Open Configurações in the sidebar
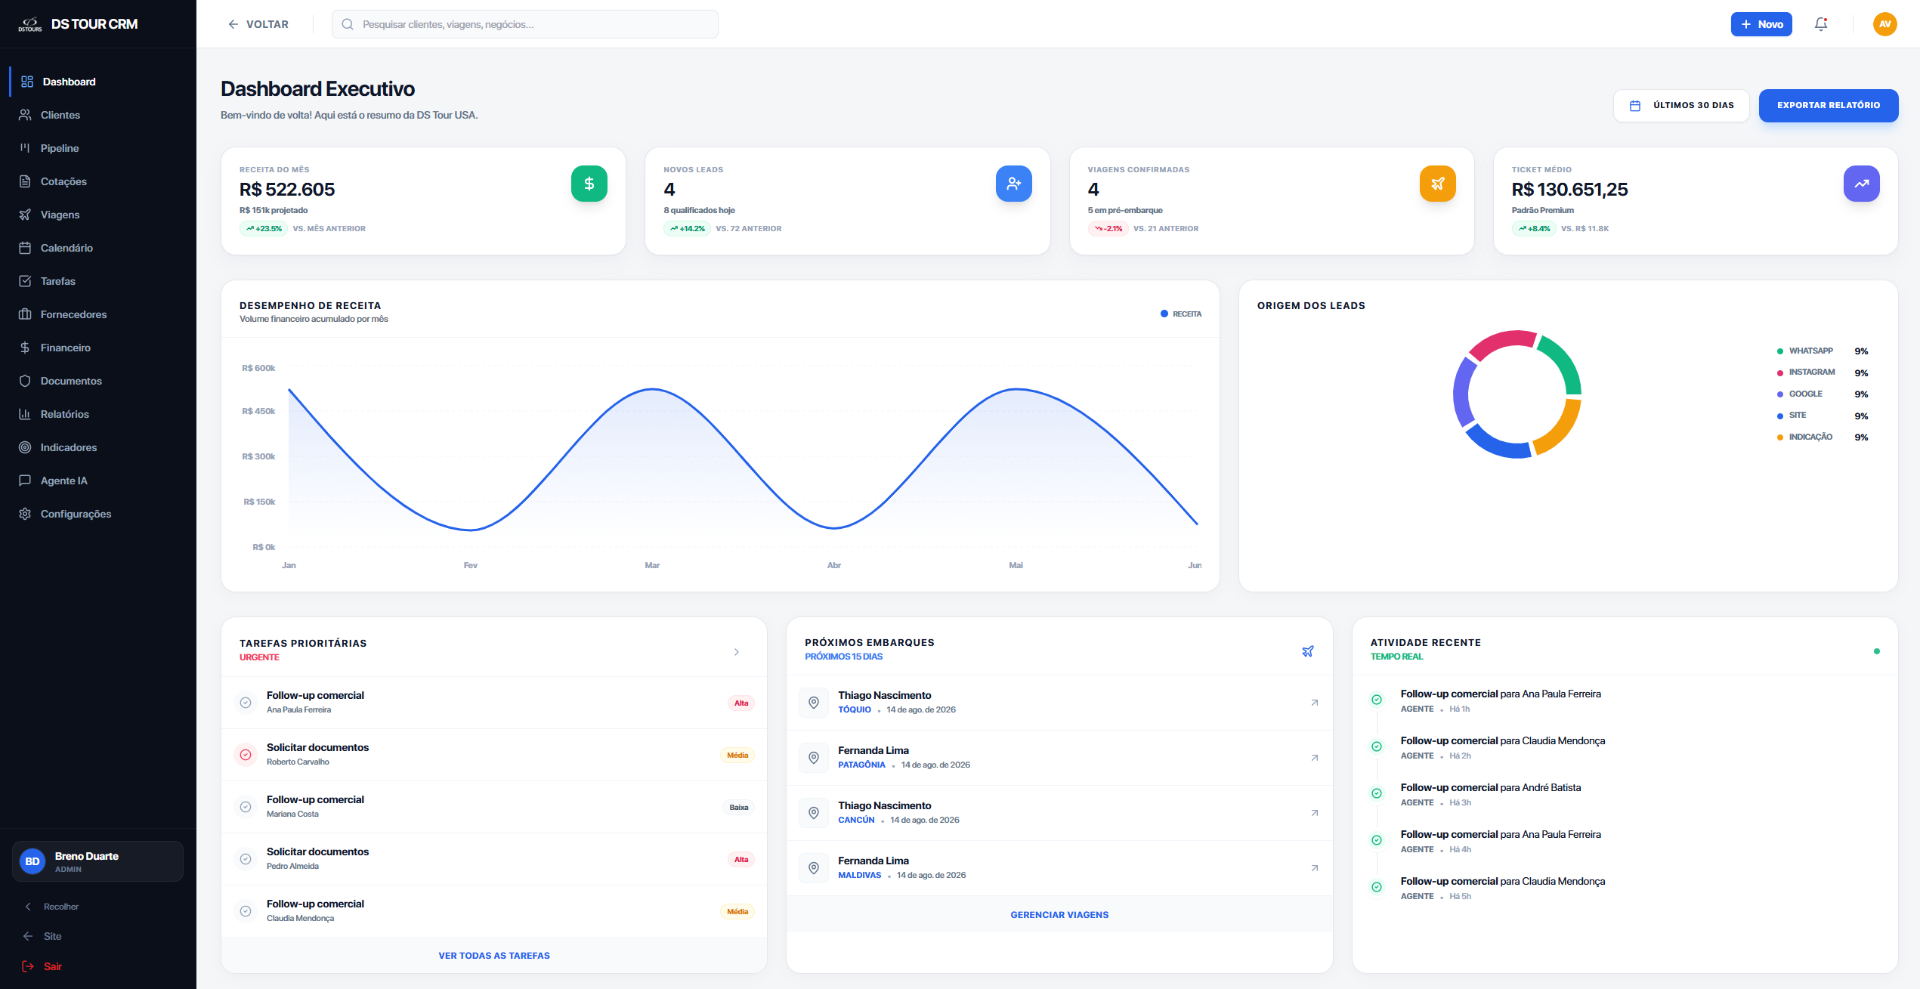The width and height of the screenshot is (1920, 989). coord(98,514)
